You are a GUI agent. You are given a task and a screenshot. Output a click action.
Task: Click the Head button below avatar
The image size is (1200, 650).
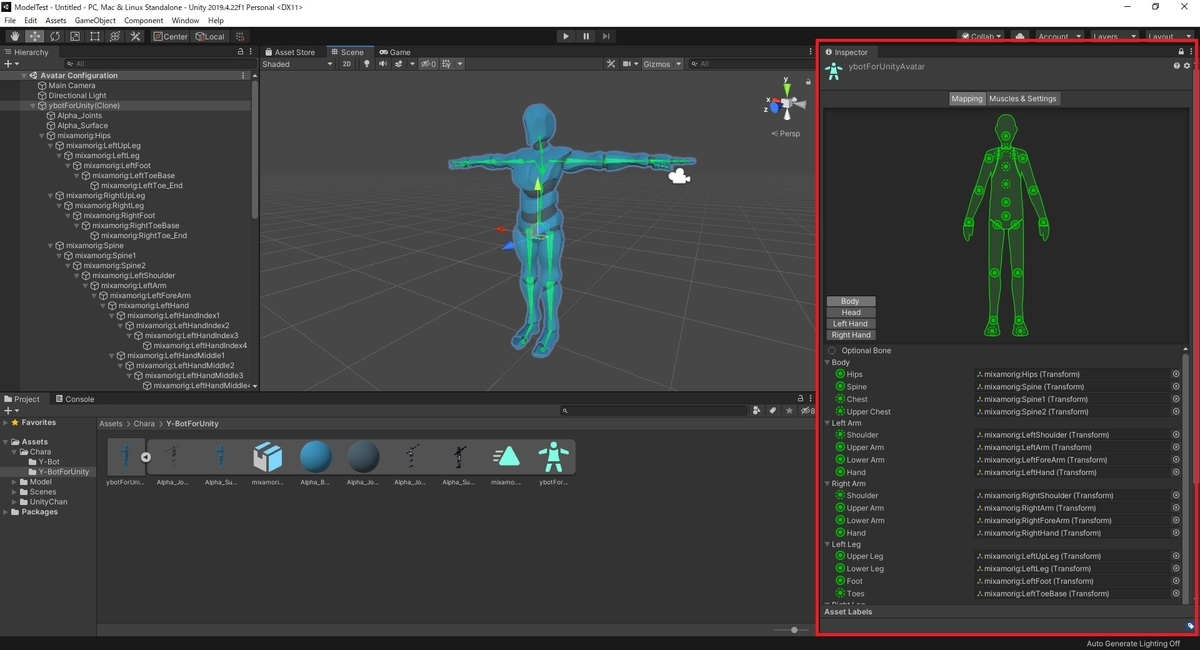point(850,312)
